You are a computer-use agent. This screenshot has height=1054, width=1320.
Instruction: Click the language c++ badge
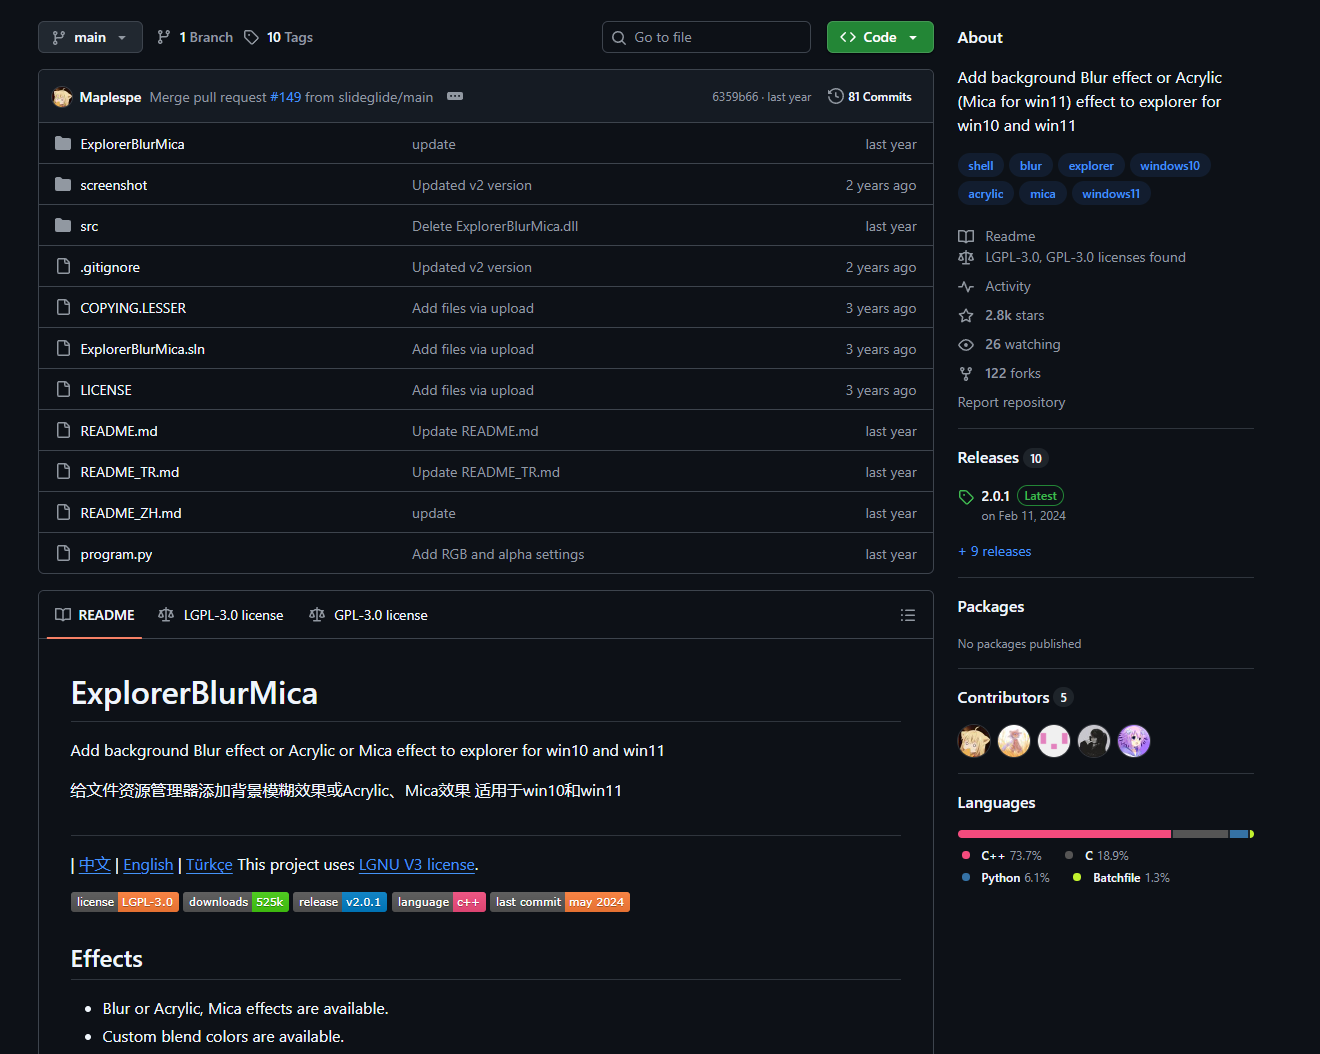(x=439, y=902)
